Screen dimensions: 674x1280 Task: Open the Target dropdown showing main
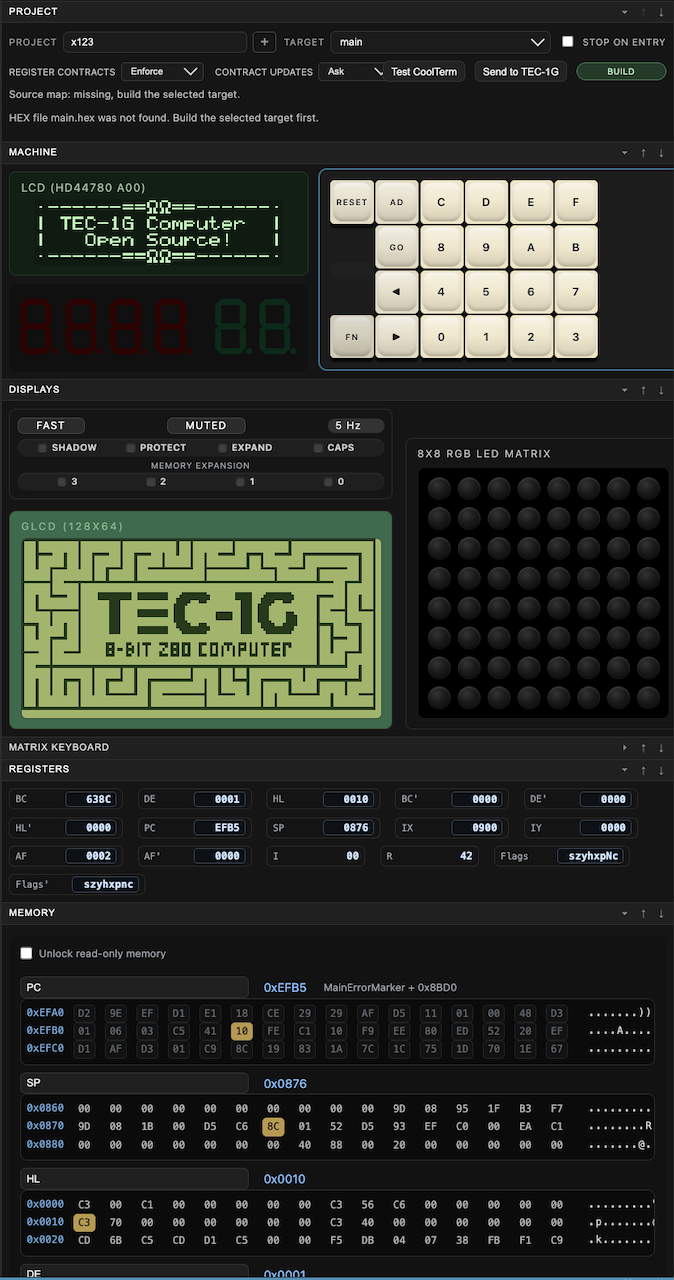coord(440,42)
